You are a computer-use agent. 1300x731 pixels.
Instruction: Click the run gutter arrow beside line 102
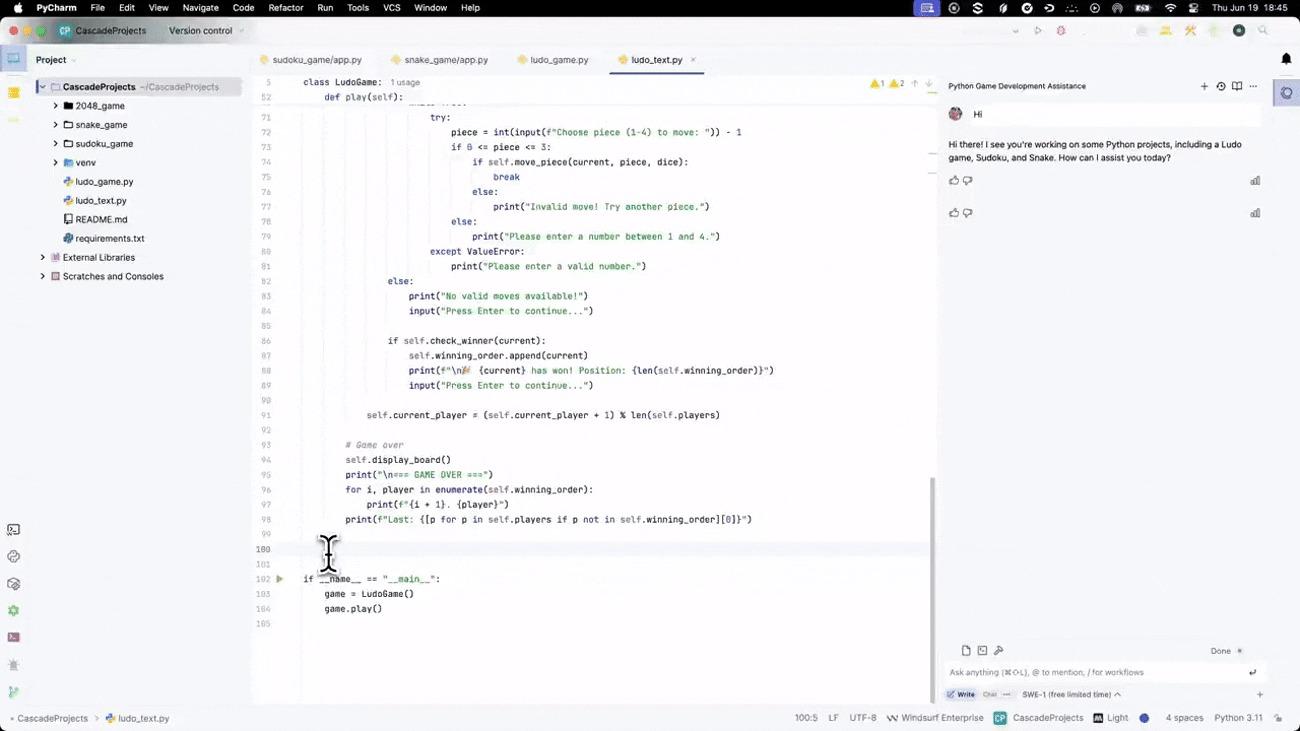(x=280, y=579)
